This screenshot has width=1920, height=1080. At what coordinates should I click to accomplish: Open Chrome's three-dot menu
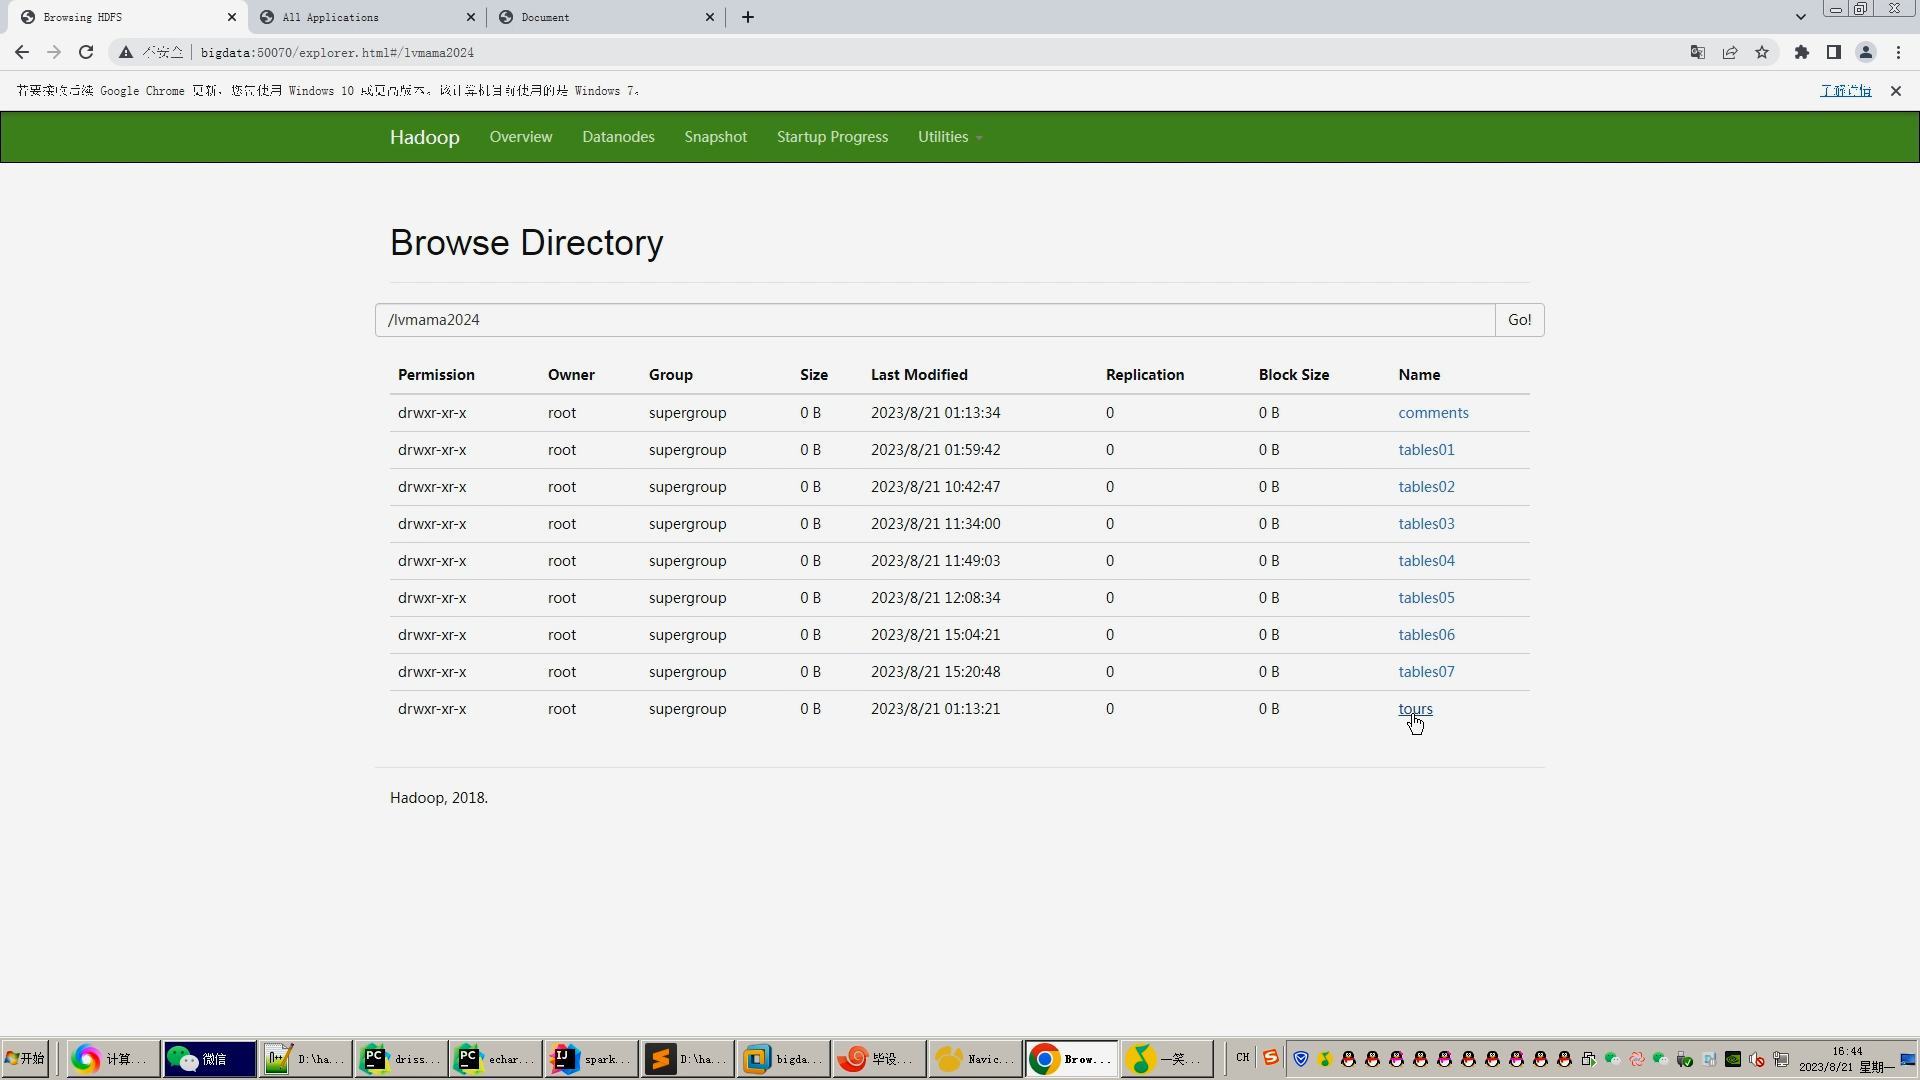[x=1898, y=52]
